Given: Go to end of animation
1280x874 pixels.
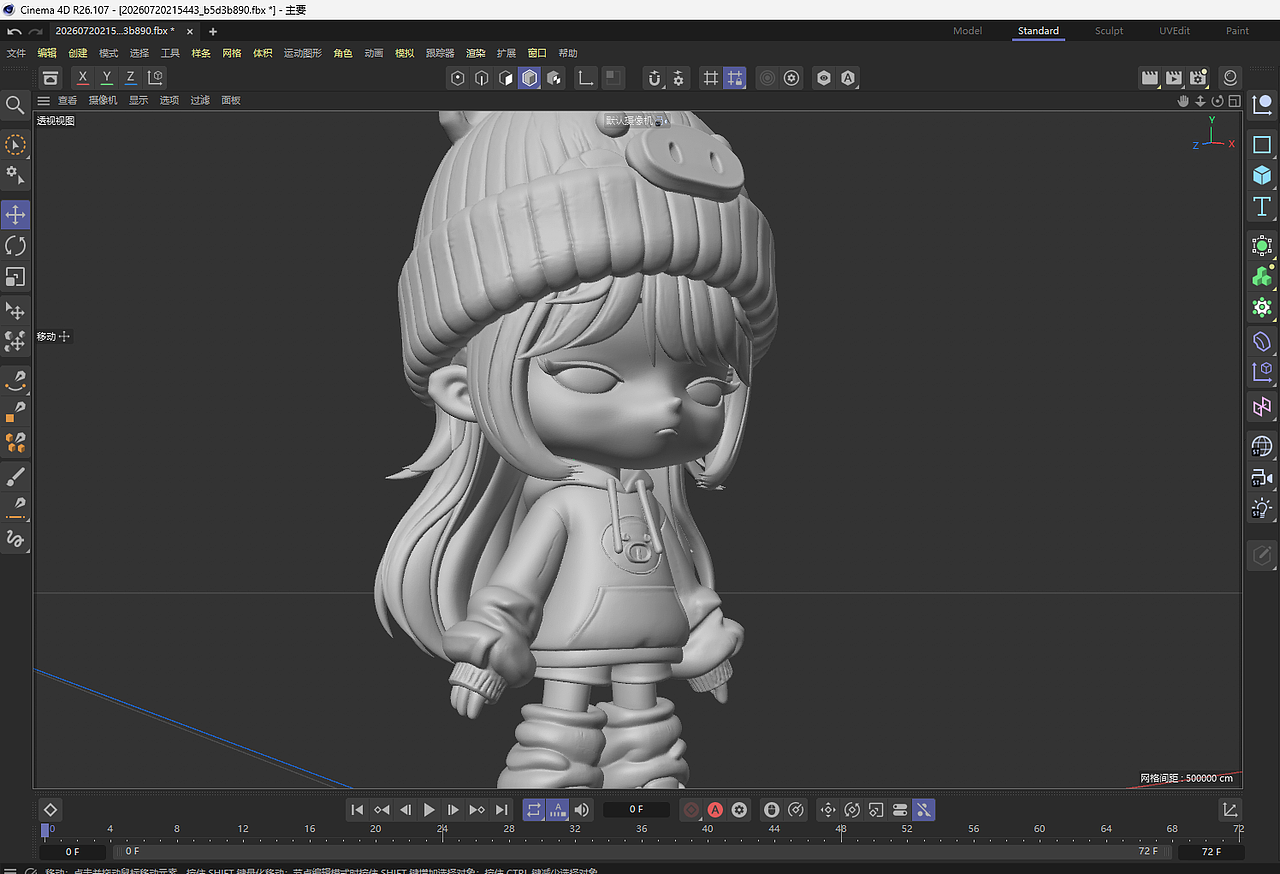Looking at the screenshot, I should [x=502, y=810].
